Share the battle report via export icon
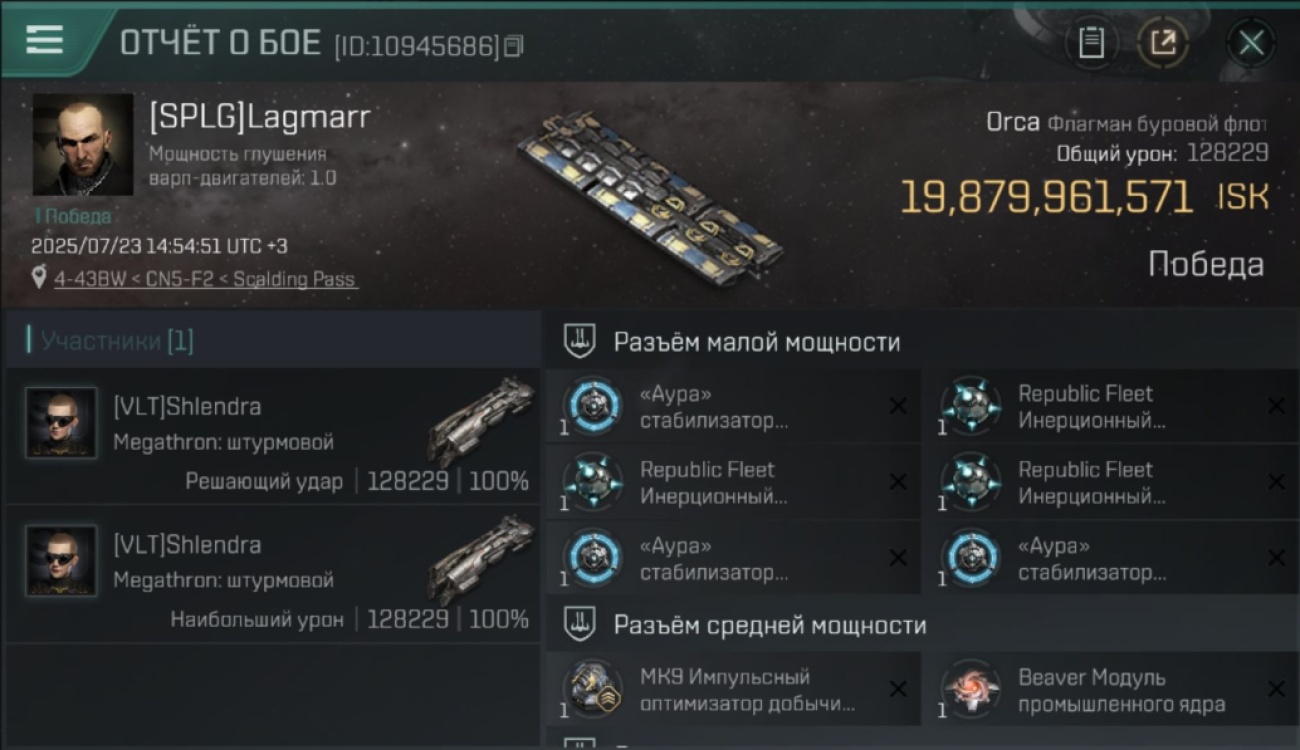This screenshot has width=1300, height=750. [x=1163, y=42]
